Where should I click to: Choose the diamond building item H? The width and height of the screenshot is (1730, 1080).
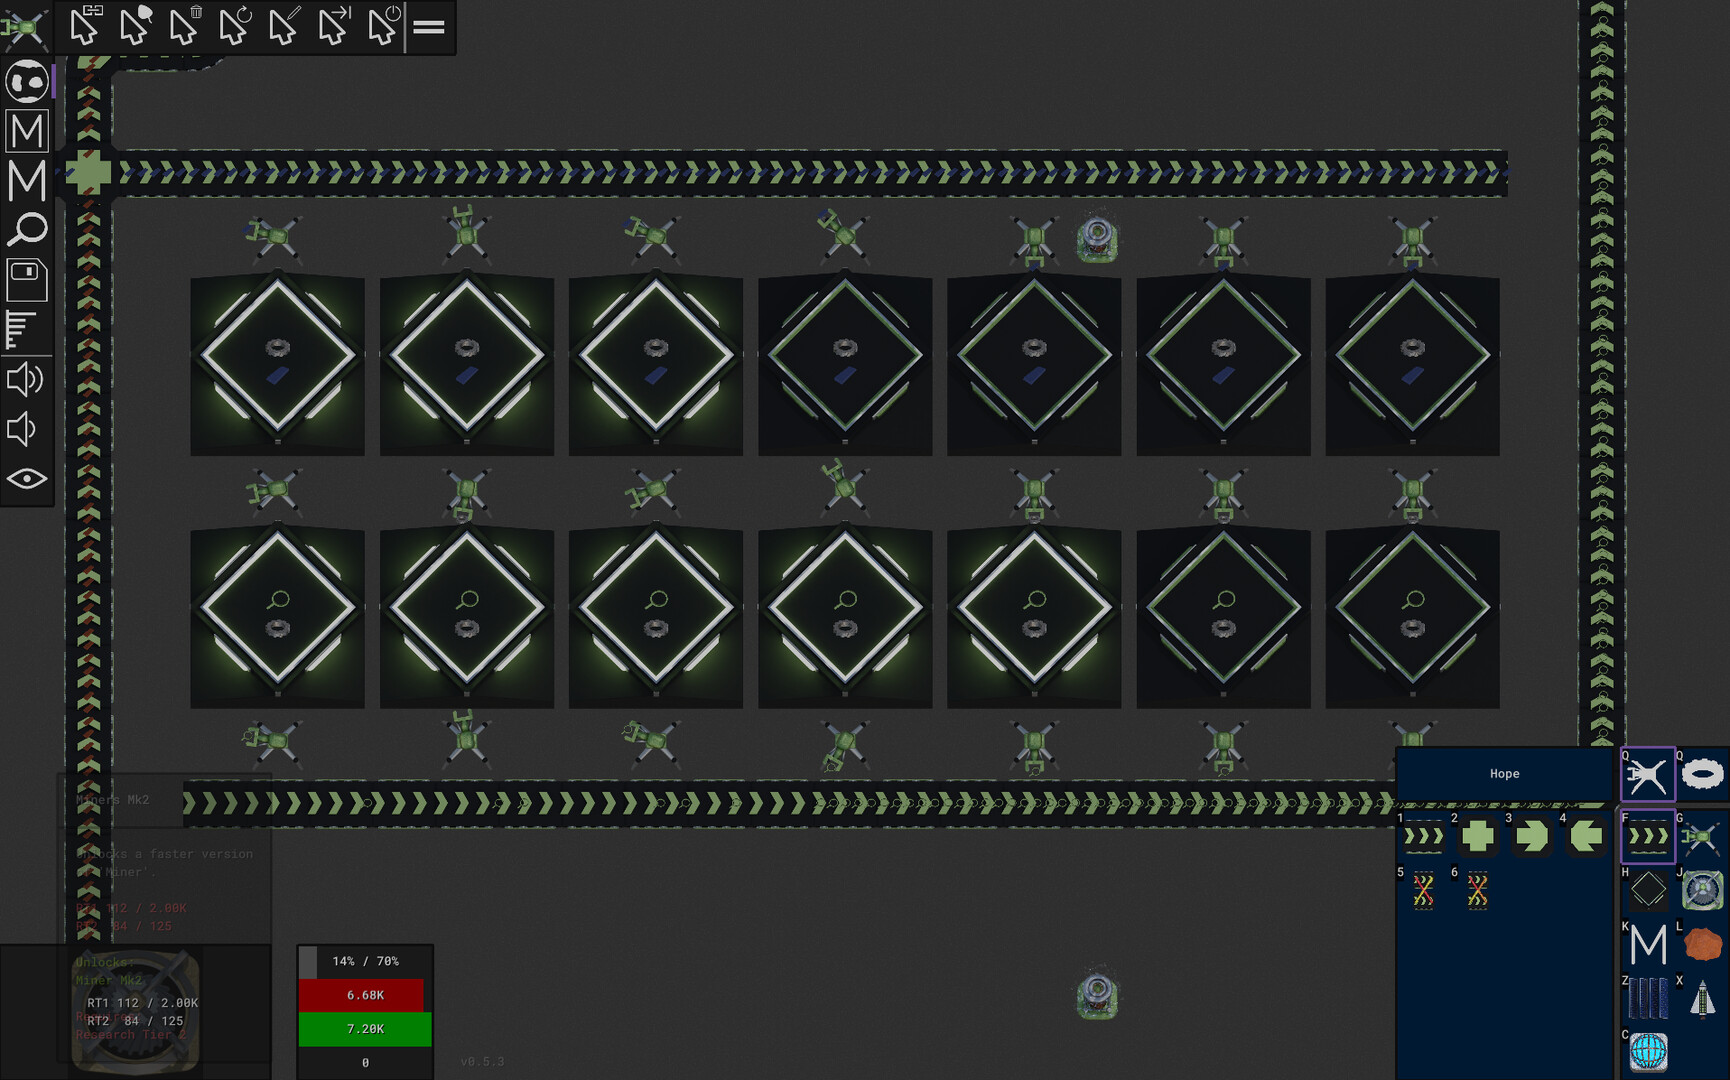pyautogui.click(x=1647, y=890)
